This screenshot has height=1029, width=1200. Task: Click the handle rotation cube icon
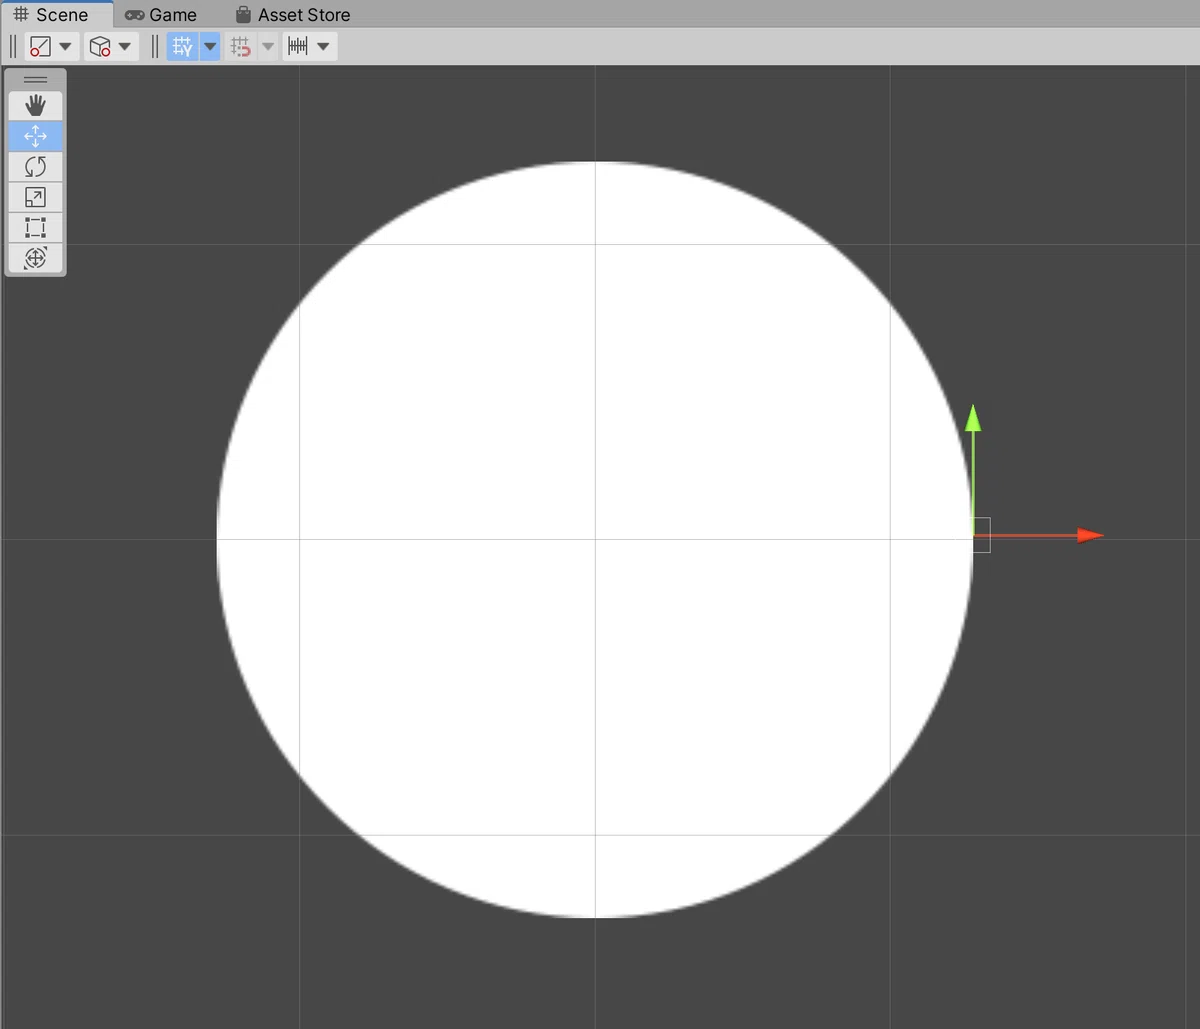click(100, 46)
